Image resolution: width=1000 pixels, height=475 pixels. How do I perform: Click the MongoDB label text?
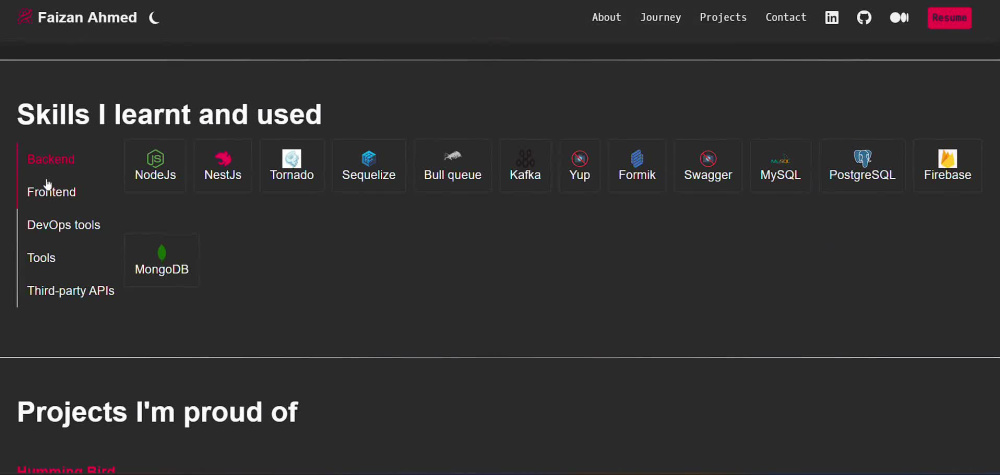coord(161,269)
